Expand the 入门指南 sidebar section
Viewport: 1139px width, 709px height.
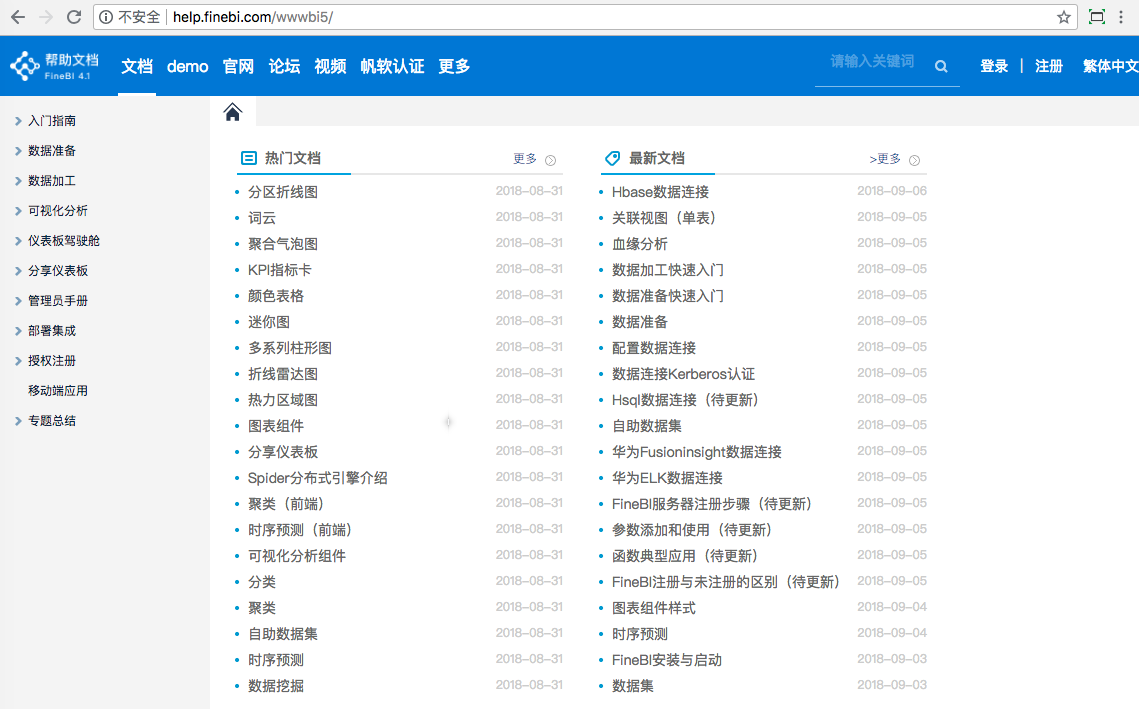point(51,121)
